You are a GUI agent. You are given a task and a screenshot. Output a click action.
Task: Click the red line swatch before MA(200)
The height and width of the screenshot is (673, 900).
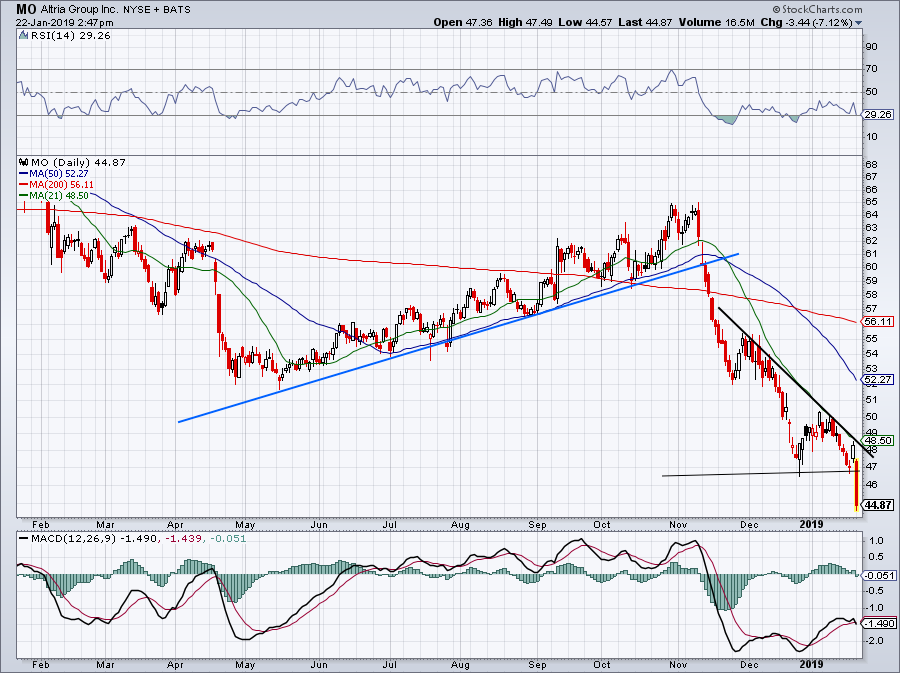[24, 184]
